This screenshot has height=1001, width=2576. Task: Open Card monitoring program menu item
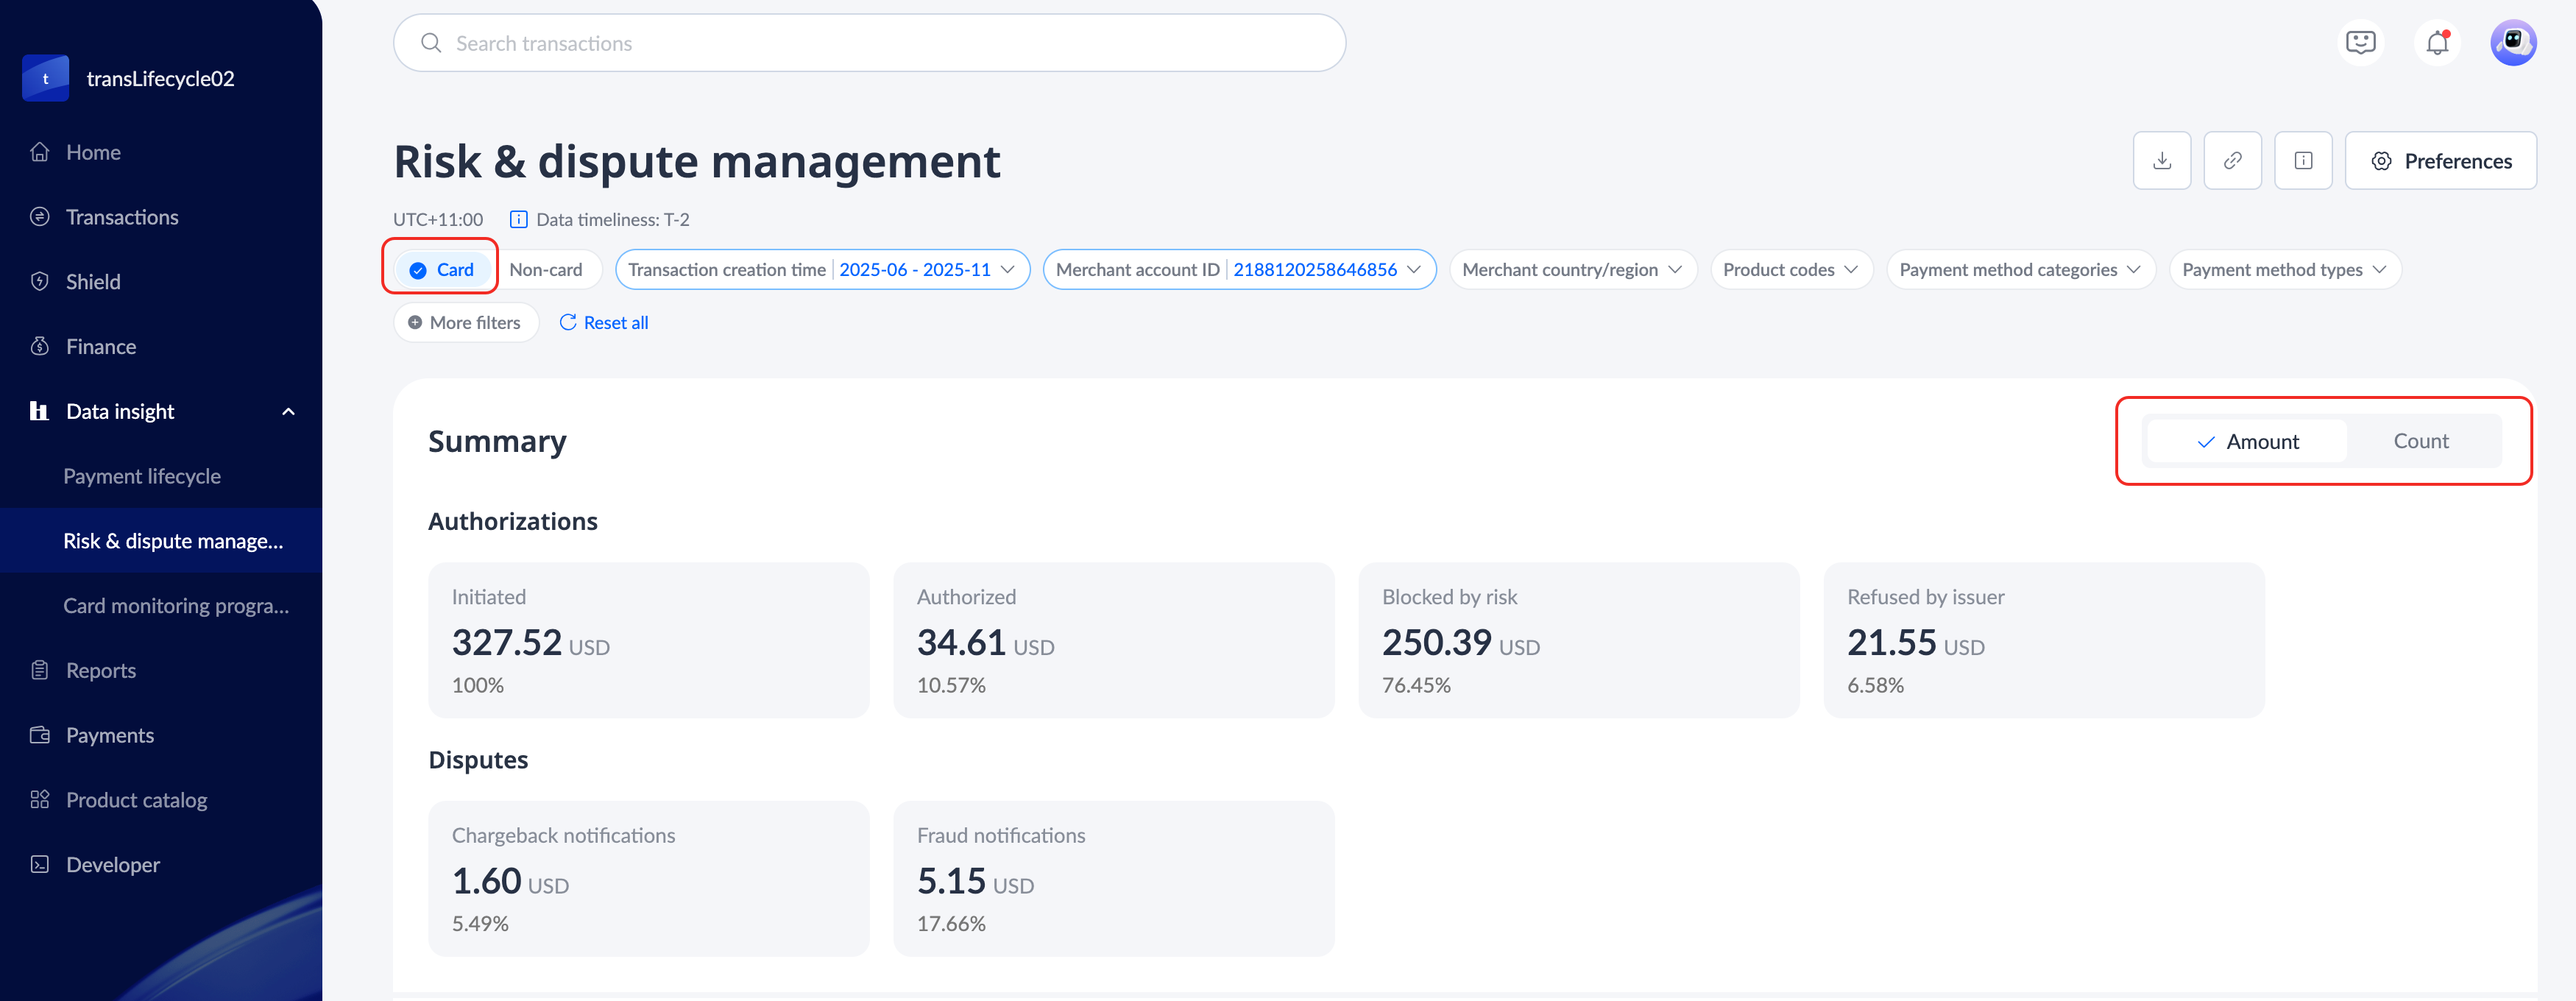(176, 606)
